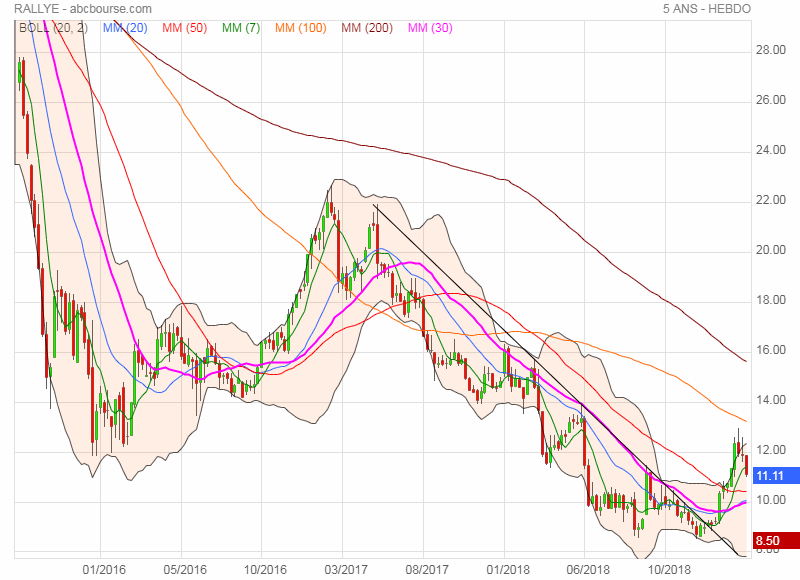Click the 26.00 price axis label
800x580 pixels.
pos(770,100)
